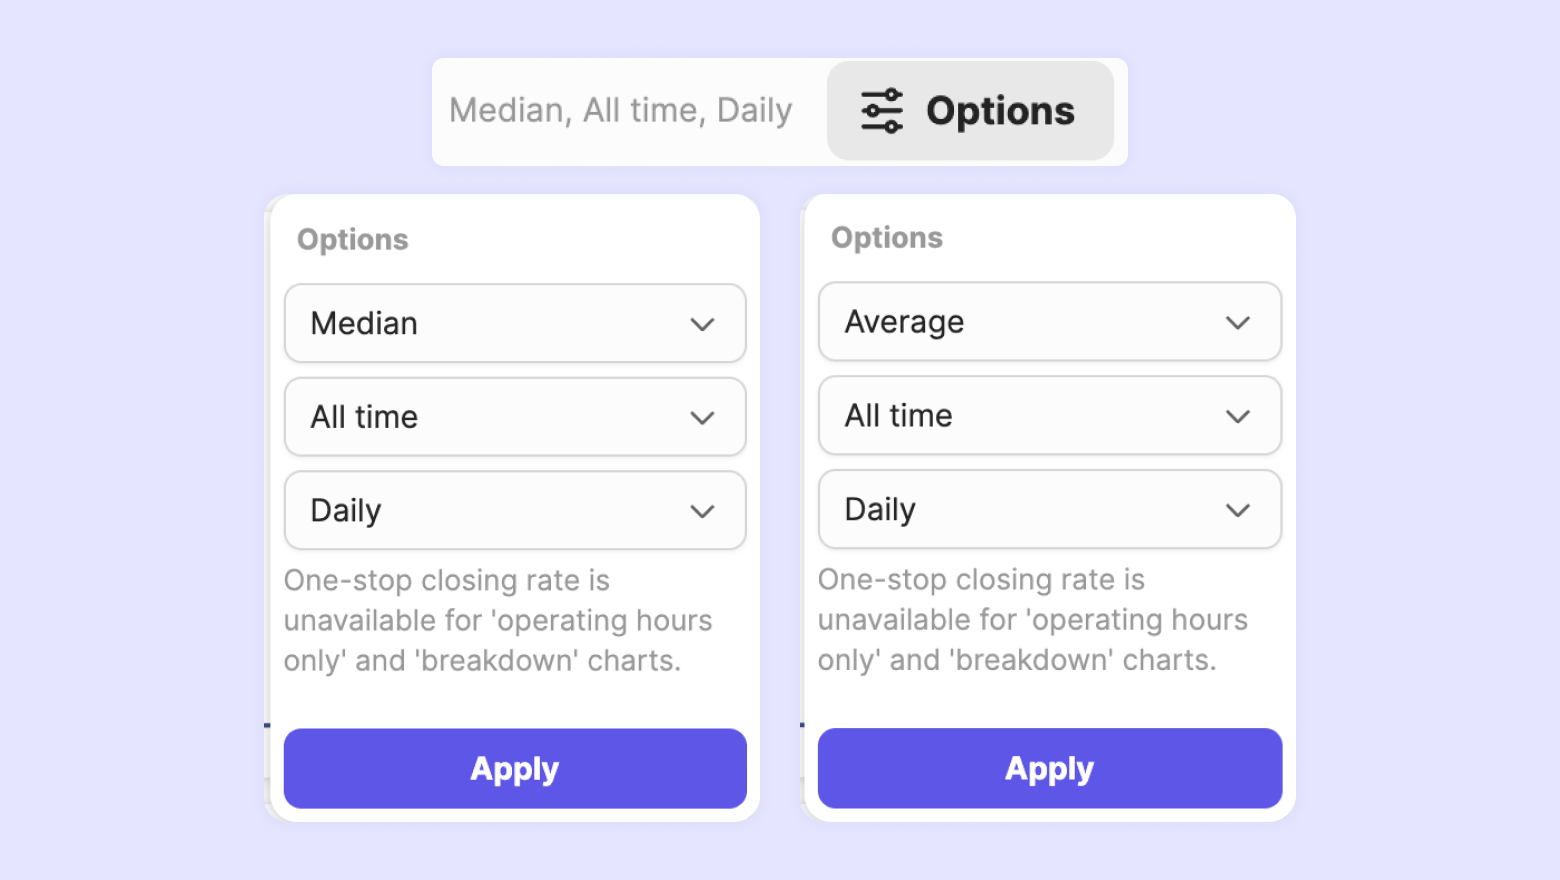This screenshot has width=1560, height=880.
Task: Click the chevron arrow beside Average
Action: click(1238, 323)
